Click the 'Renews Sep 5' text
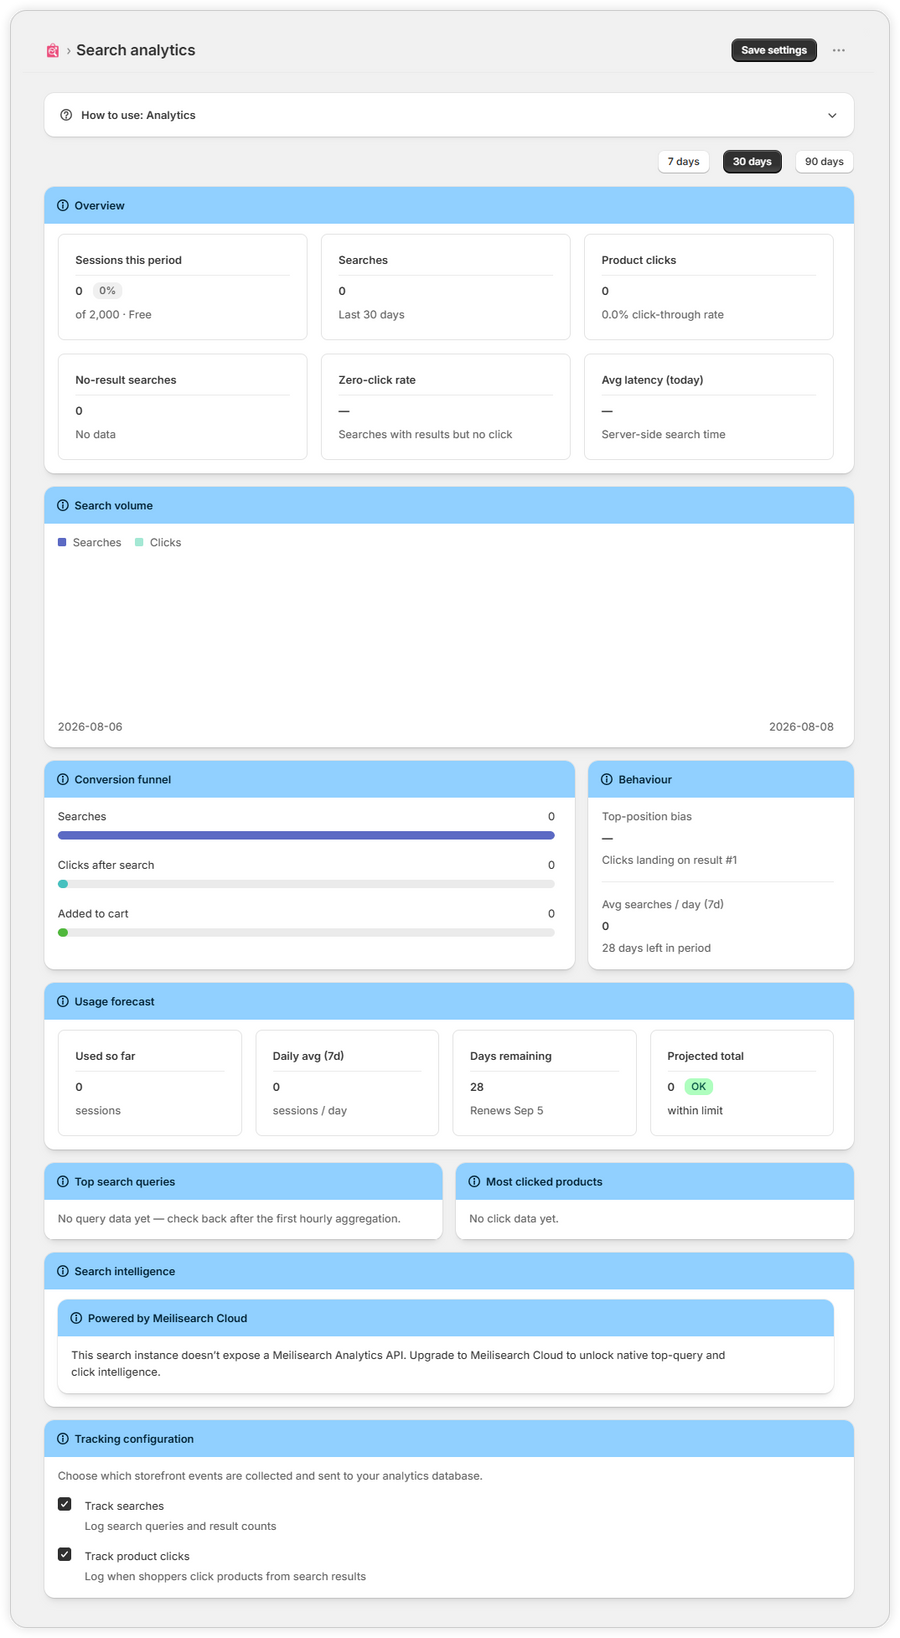This screenshot has width=900, height=1638. click(506, 1110)
